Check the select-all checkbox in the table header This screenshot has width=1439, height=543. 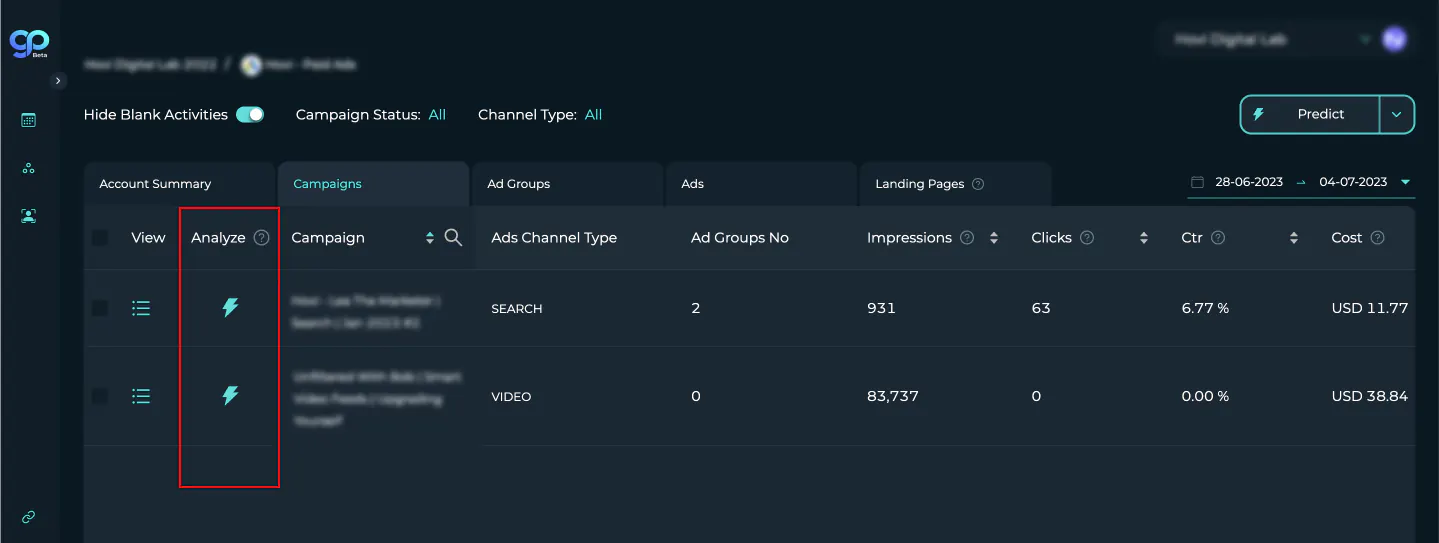point(100,238)
